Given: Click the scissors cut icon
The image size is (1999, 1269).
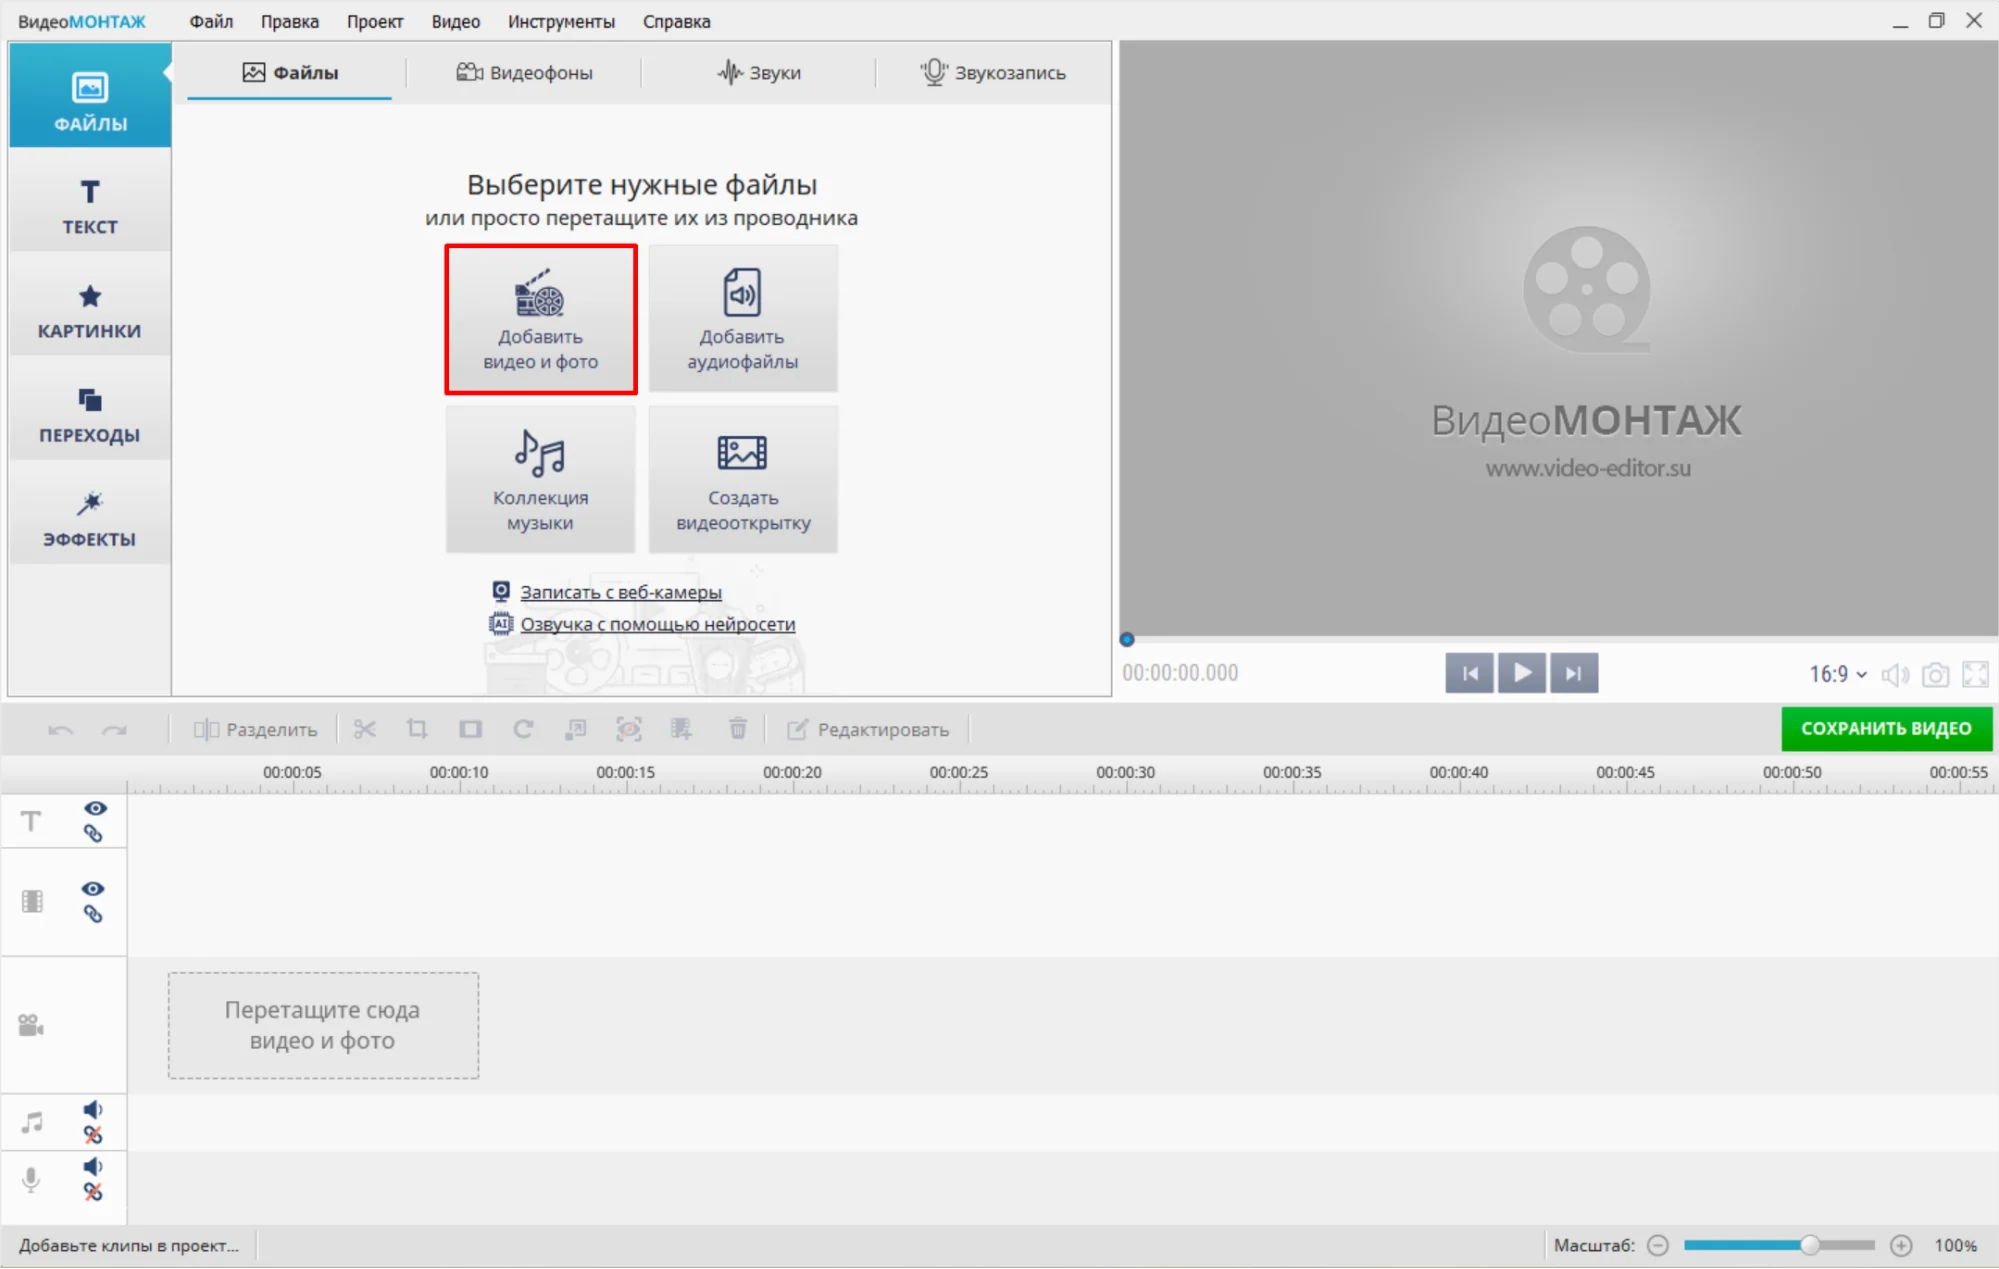Looking at the screenshot, I should click(364, 729).
